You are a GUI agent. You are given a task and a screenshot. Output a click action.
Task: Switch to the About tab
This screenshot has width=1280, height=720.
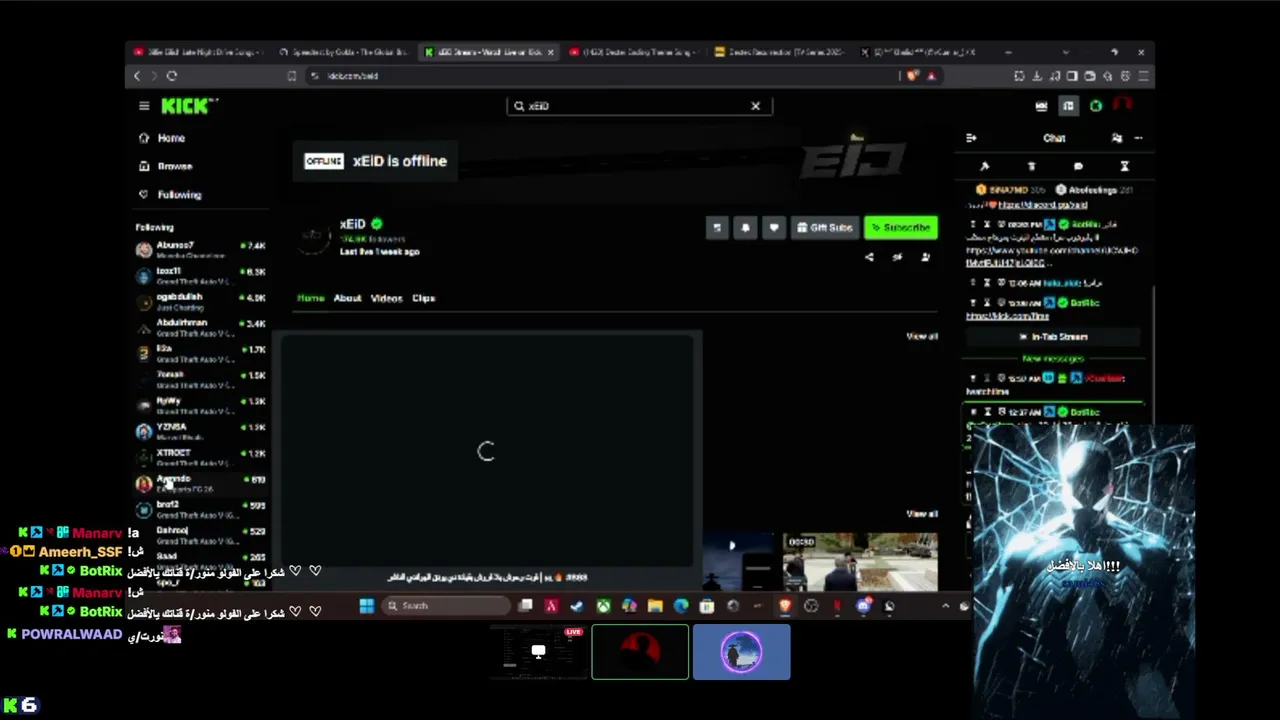point(347,298)
